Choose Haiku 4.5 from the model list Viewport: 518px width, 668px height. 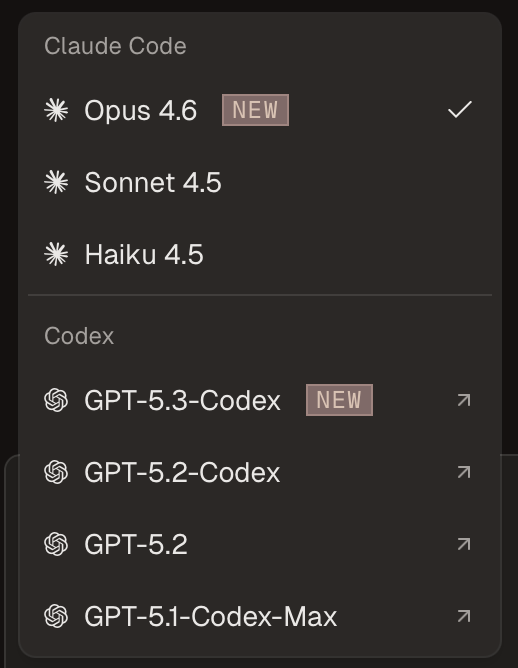coord(260,254)
